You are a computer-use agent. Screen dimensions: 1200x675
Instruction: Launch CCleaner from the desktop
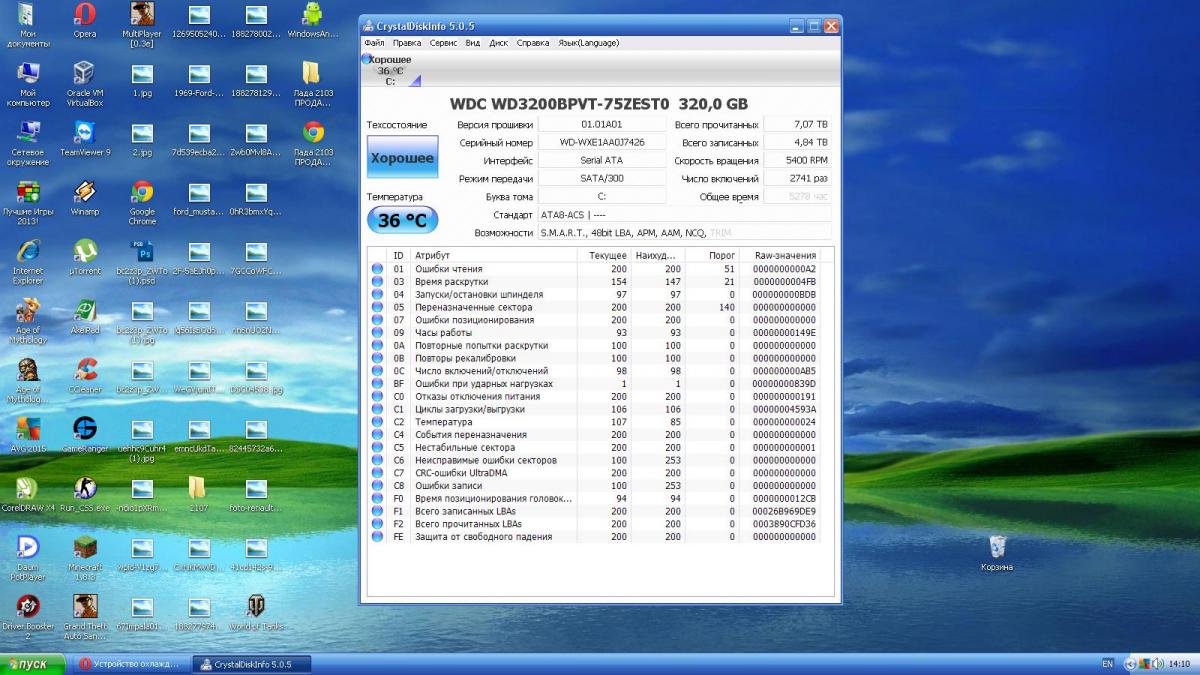pos(85,370)
